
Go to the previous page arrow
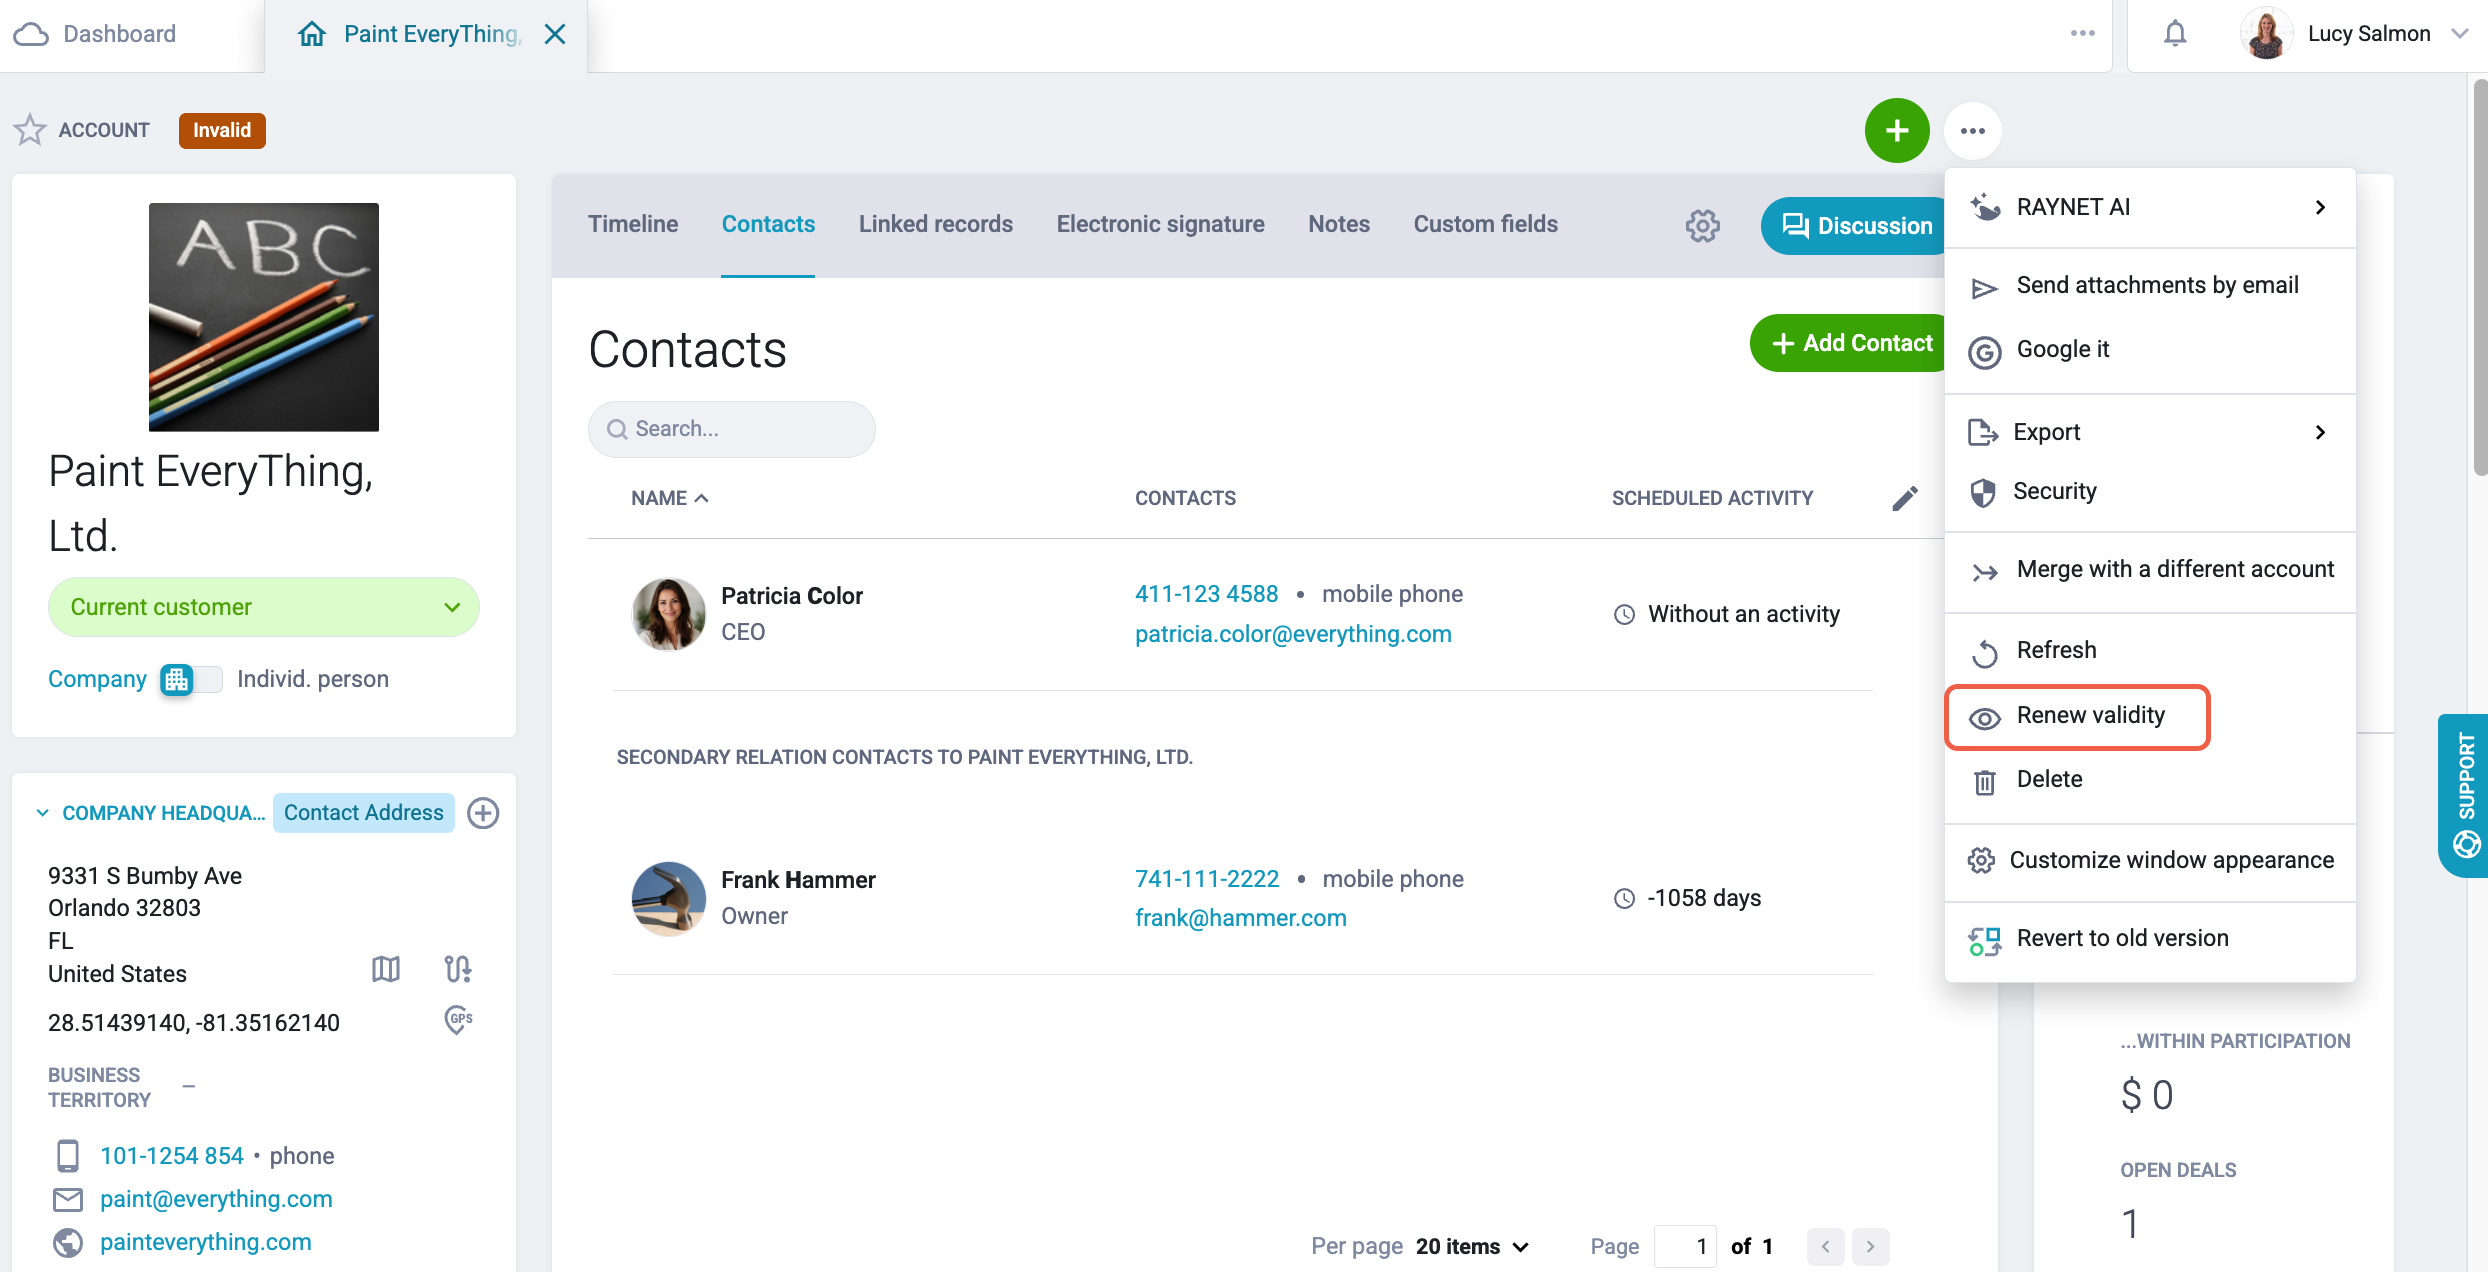point(1825,1246)
